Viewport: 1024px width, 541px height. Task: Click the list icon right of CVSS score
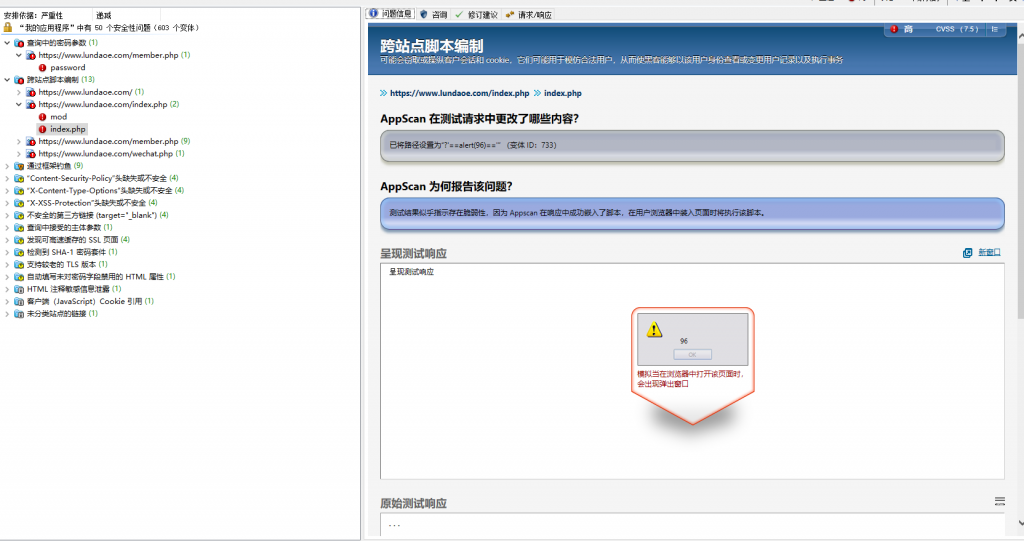(x=995, y=29)
